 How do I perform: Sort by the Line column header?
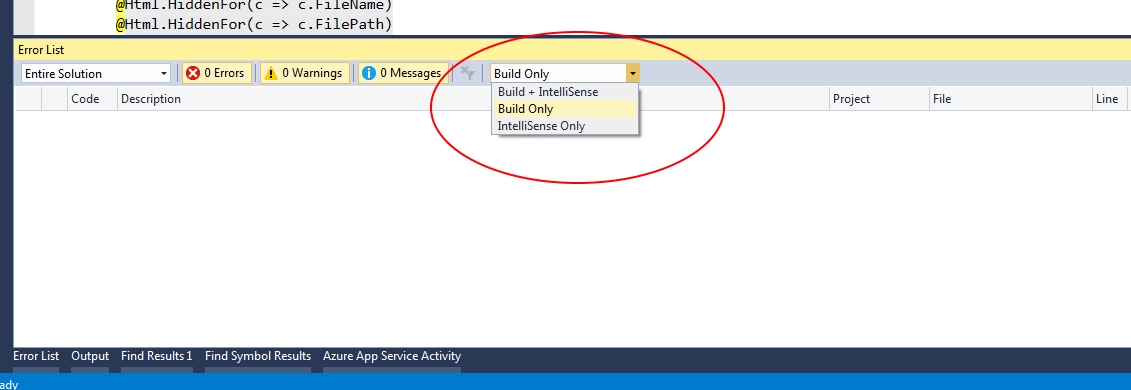coord(1109,99)
